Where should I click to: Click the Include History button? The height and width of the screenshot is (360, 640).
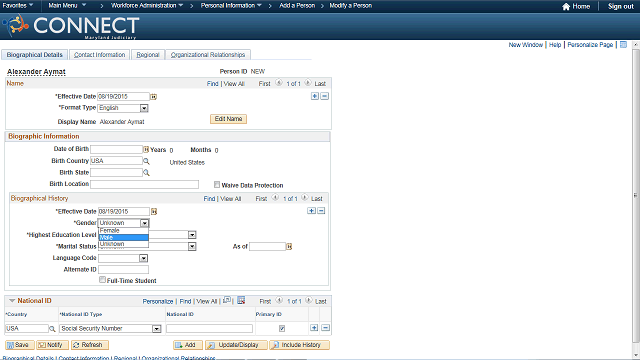click(x=300, y=345)
